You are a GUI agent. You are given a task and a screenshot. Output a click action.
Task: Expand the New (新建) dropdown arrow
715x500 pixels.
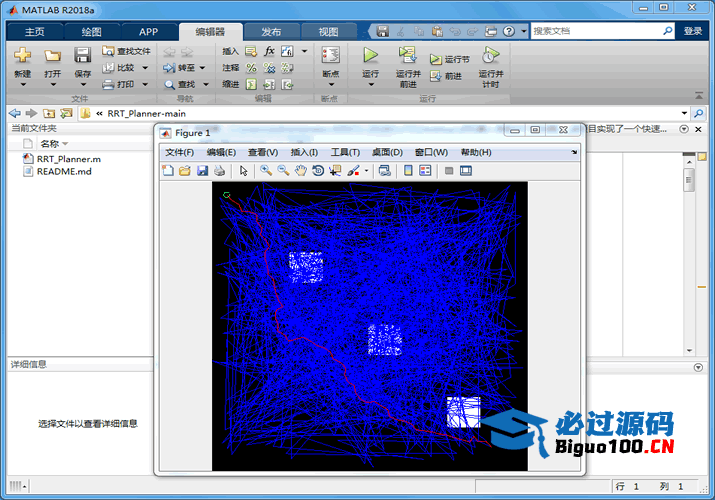(22, 85)
